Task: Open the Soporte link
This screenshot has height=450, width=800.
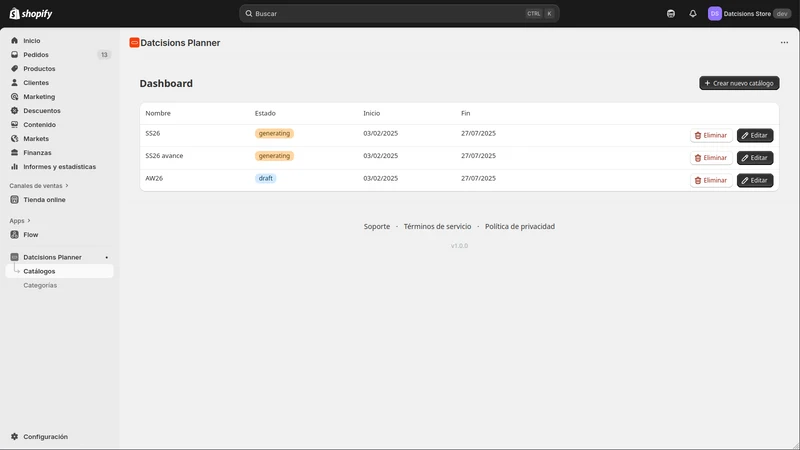Action: point(377,227)
